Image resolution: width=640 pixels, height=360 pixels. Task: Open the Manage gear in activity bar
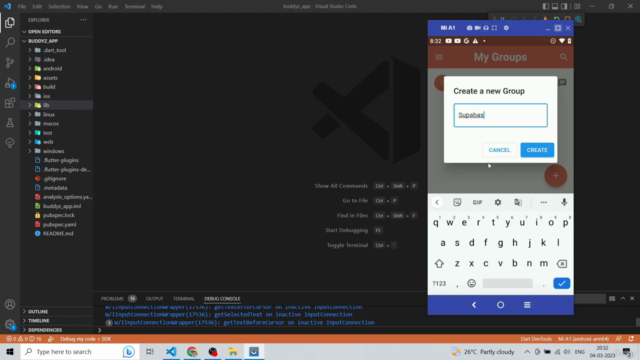click(10, 324)
